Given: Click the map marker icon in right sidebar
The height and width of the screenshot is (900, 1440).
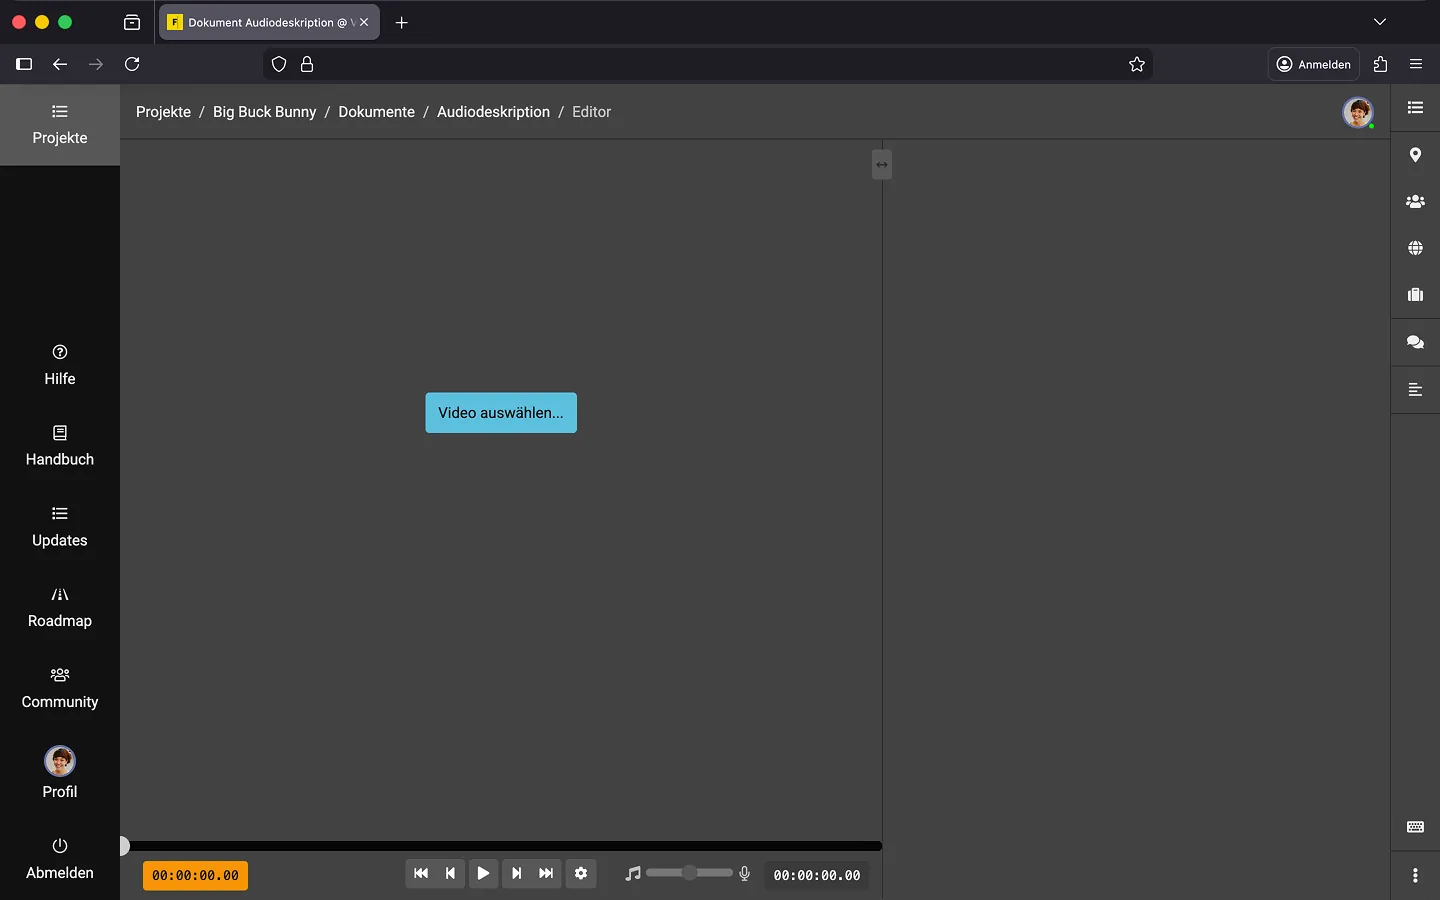Looking at the screenshot, I should tap(1415, 155).
